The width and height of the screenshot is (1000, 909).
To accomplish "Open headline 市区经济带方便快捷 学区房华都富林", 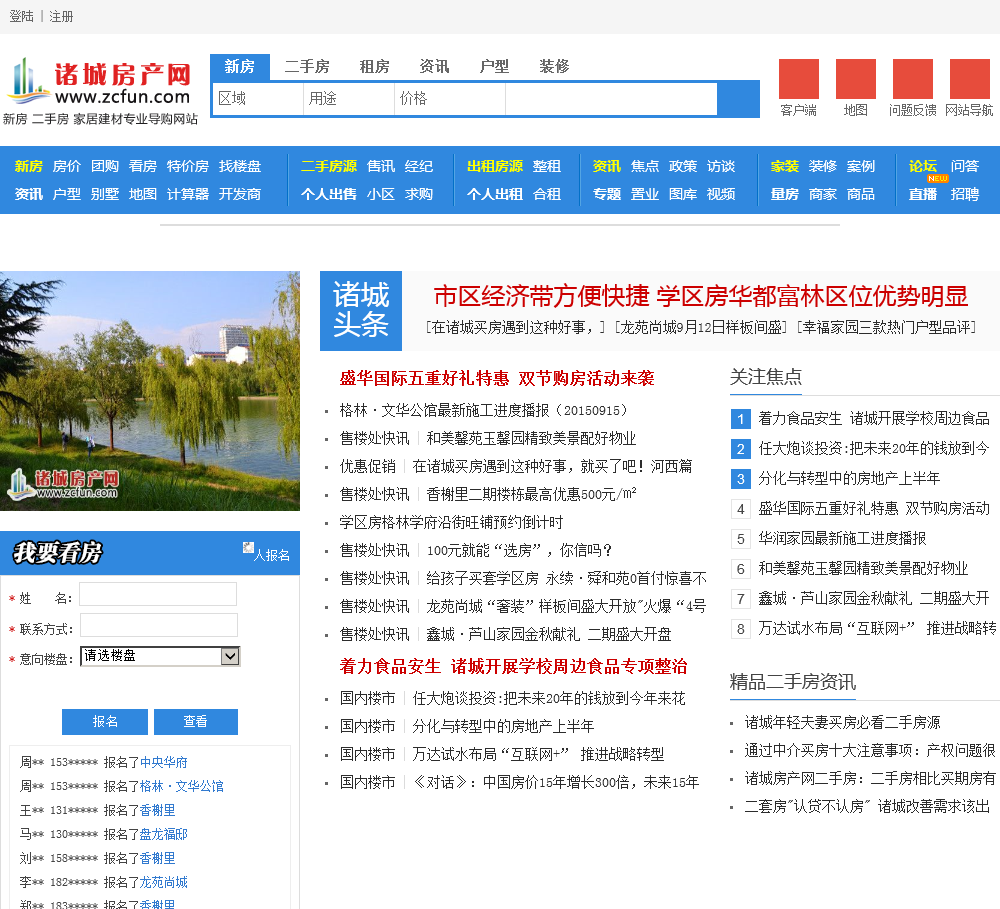I will tap(701, 297).
